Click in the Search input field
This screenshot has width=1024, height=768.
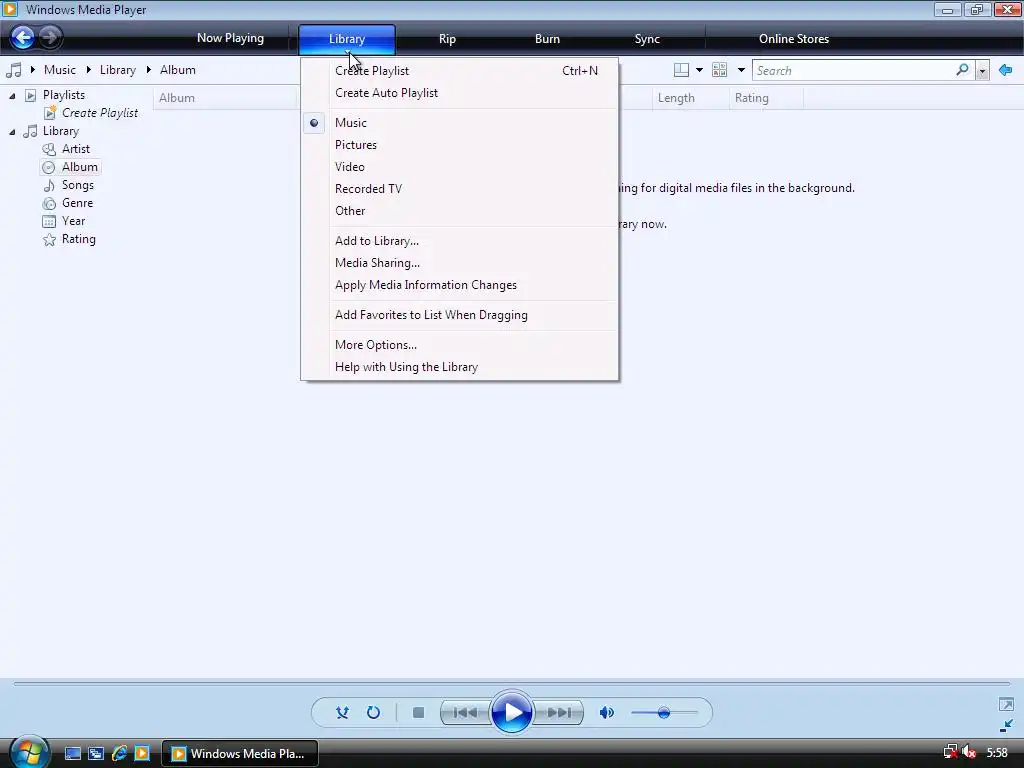tap(853, 71)
